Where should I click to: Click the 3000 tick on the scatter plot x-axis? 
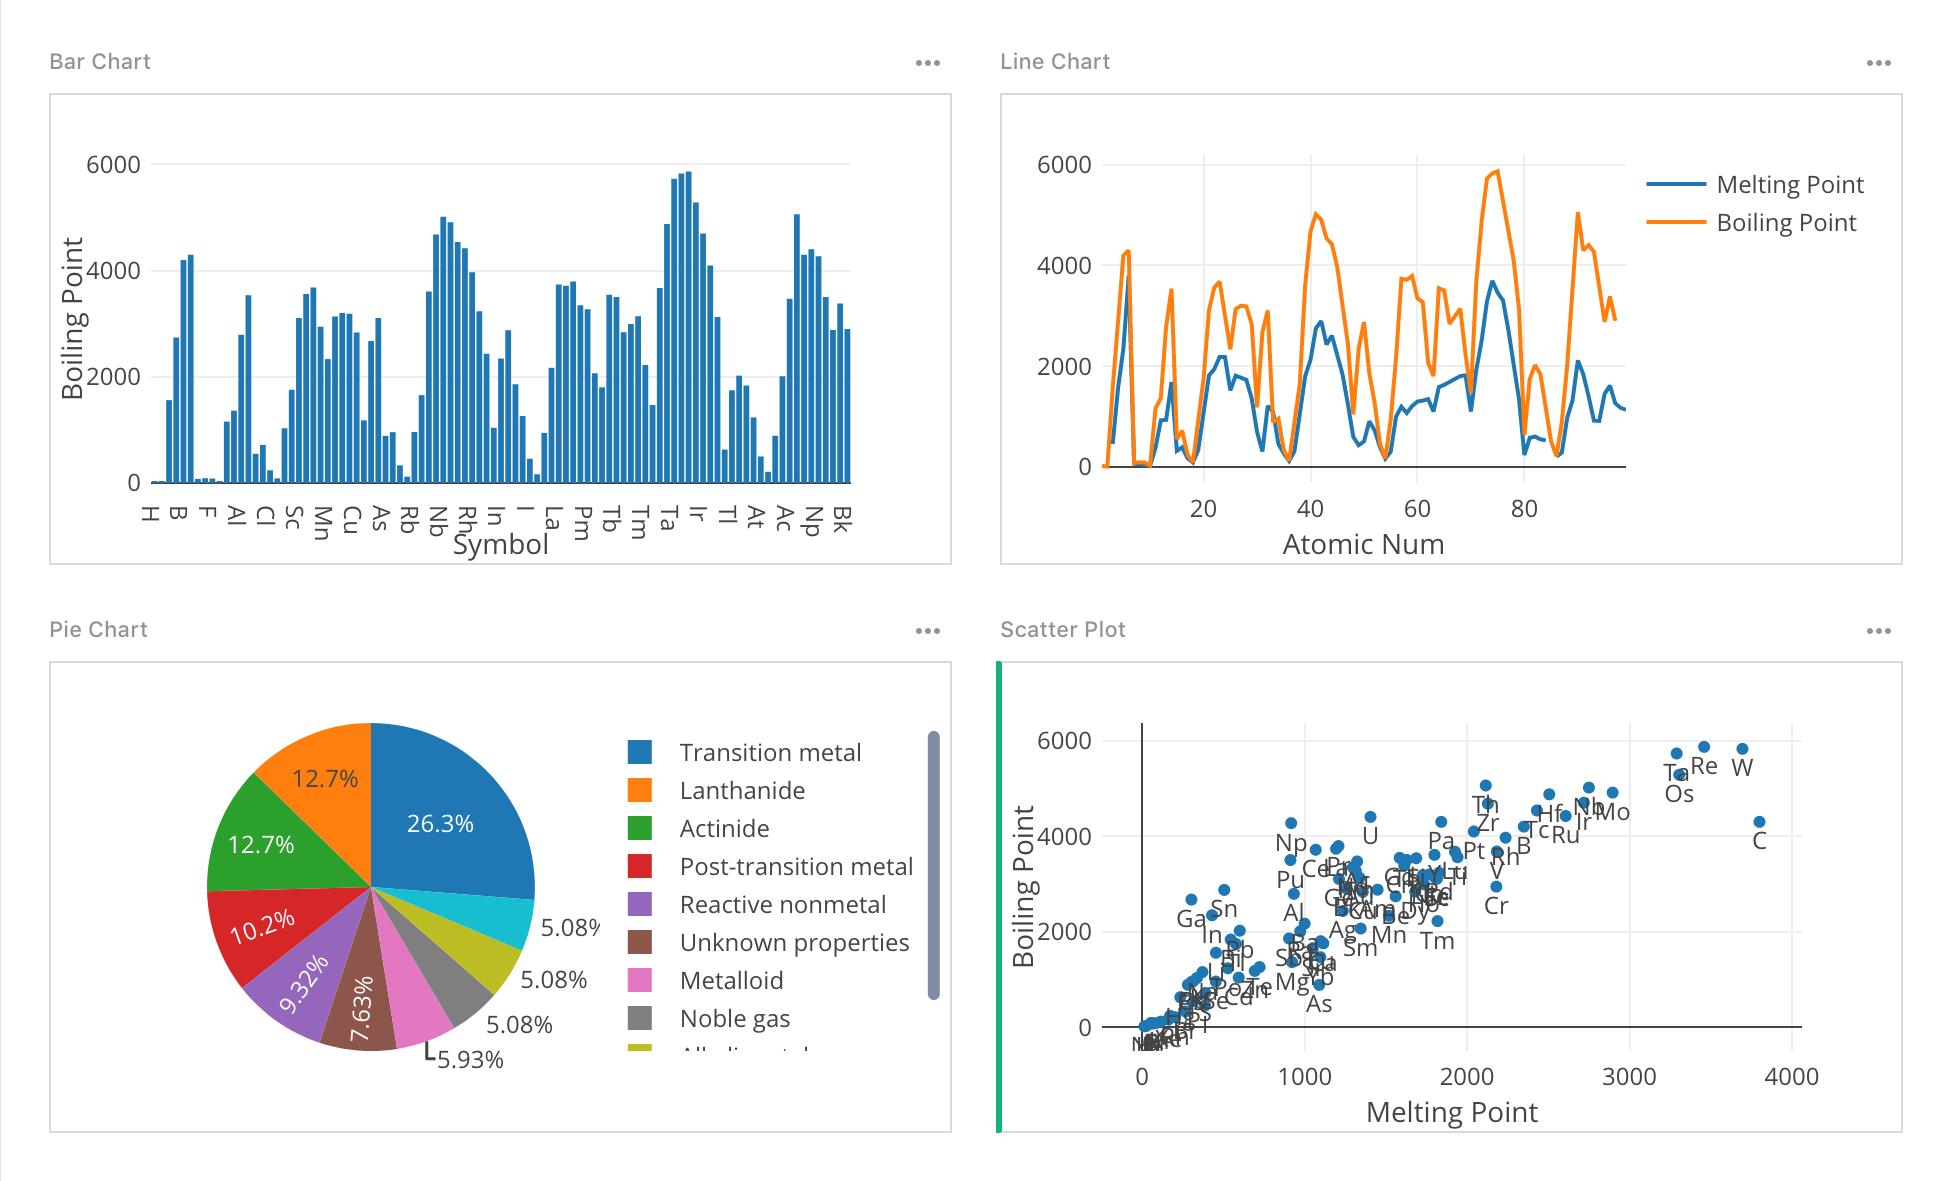1629,1077
